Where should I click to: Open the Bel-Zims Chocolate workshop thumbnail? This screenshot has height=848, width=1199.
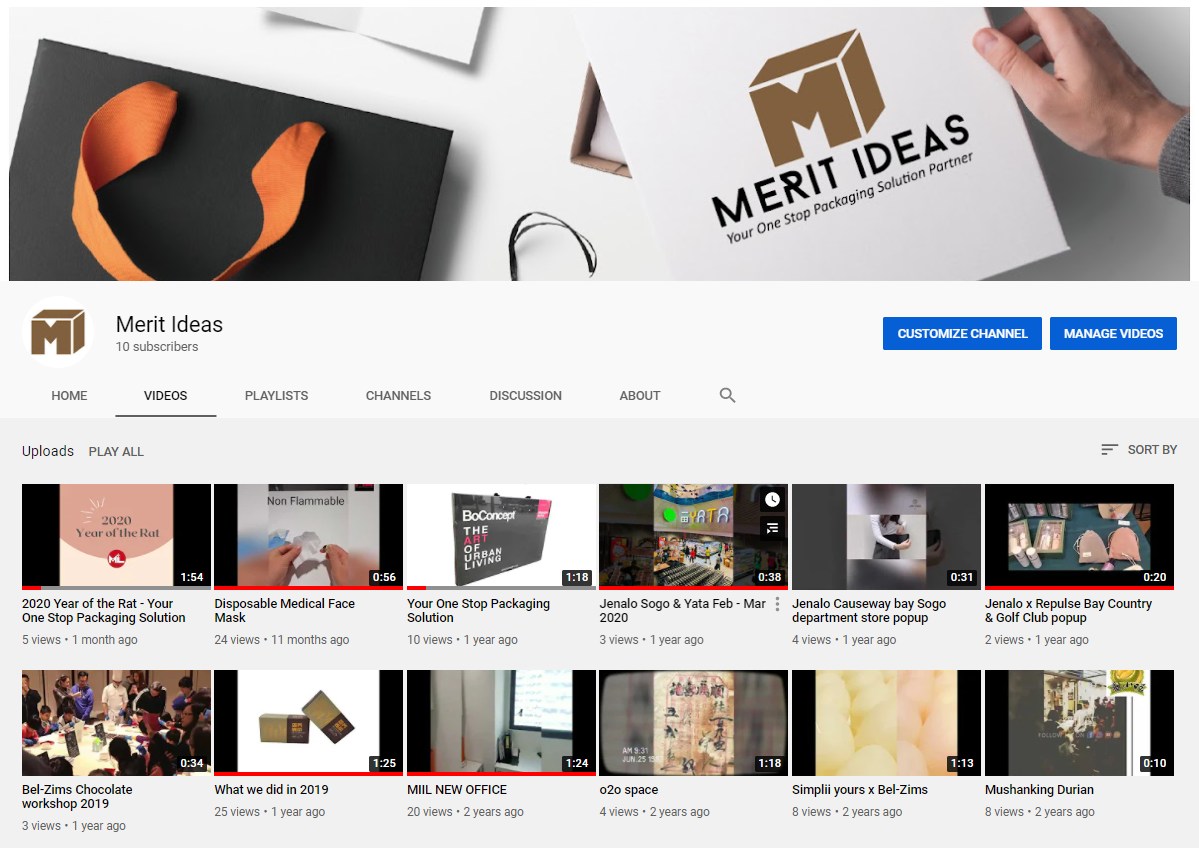point(116,722)
